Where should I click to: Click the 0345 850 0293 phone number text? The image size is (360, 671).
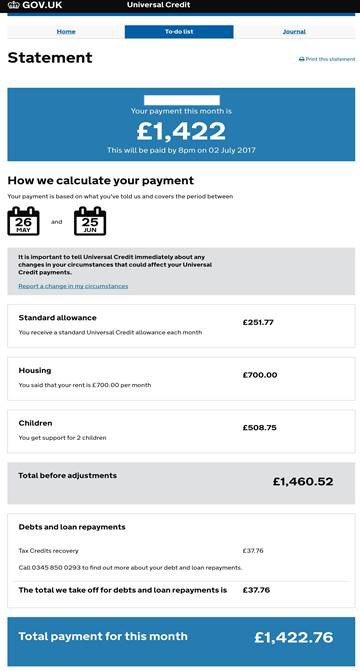click(x=52, y=568)
